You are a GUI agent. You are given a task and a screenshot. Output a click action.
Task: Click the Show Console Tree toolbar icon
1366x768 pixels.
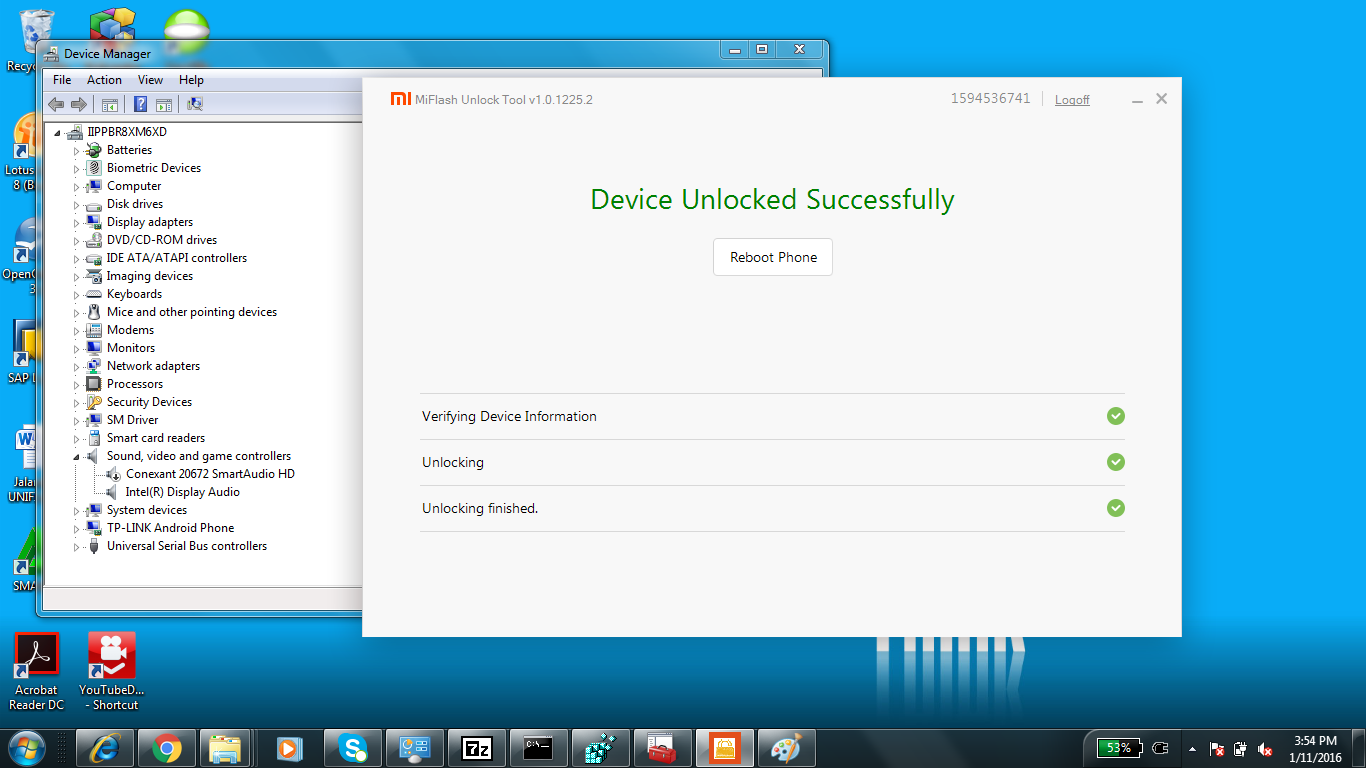(x=110, y=103)
